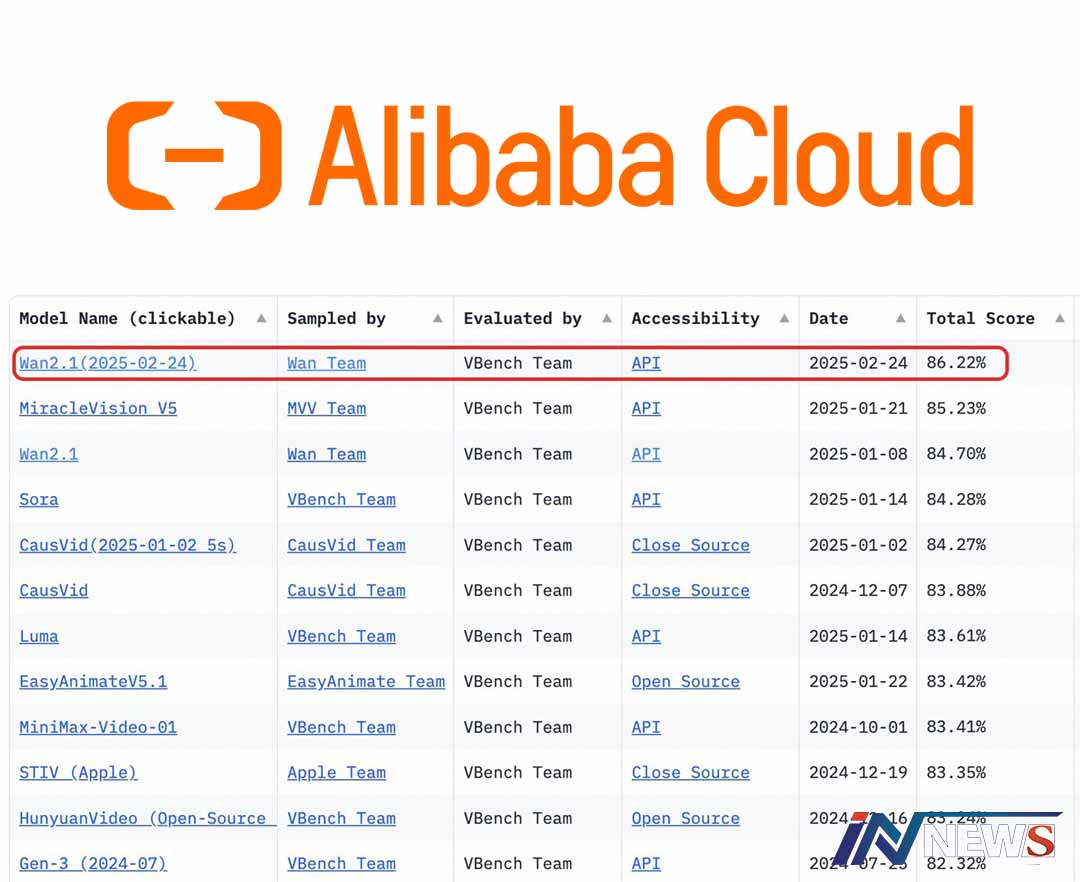Click the Sora model link
Screen dimensions: 1080x882
tap(39, 499)
